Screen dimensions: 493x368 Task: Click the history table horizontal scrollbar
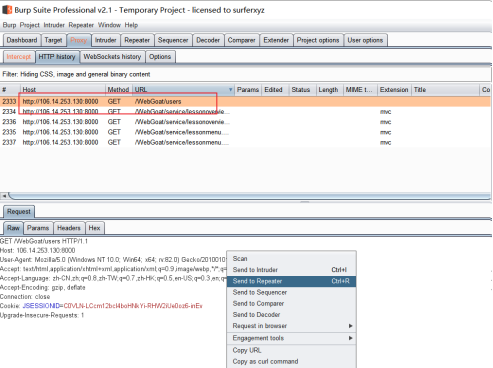tap(249, 196)
